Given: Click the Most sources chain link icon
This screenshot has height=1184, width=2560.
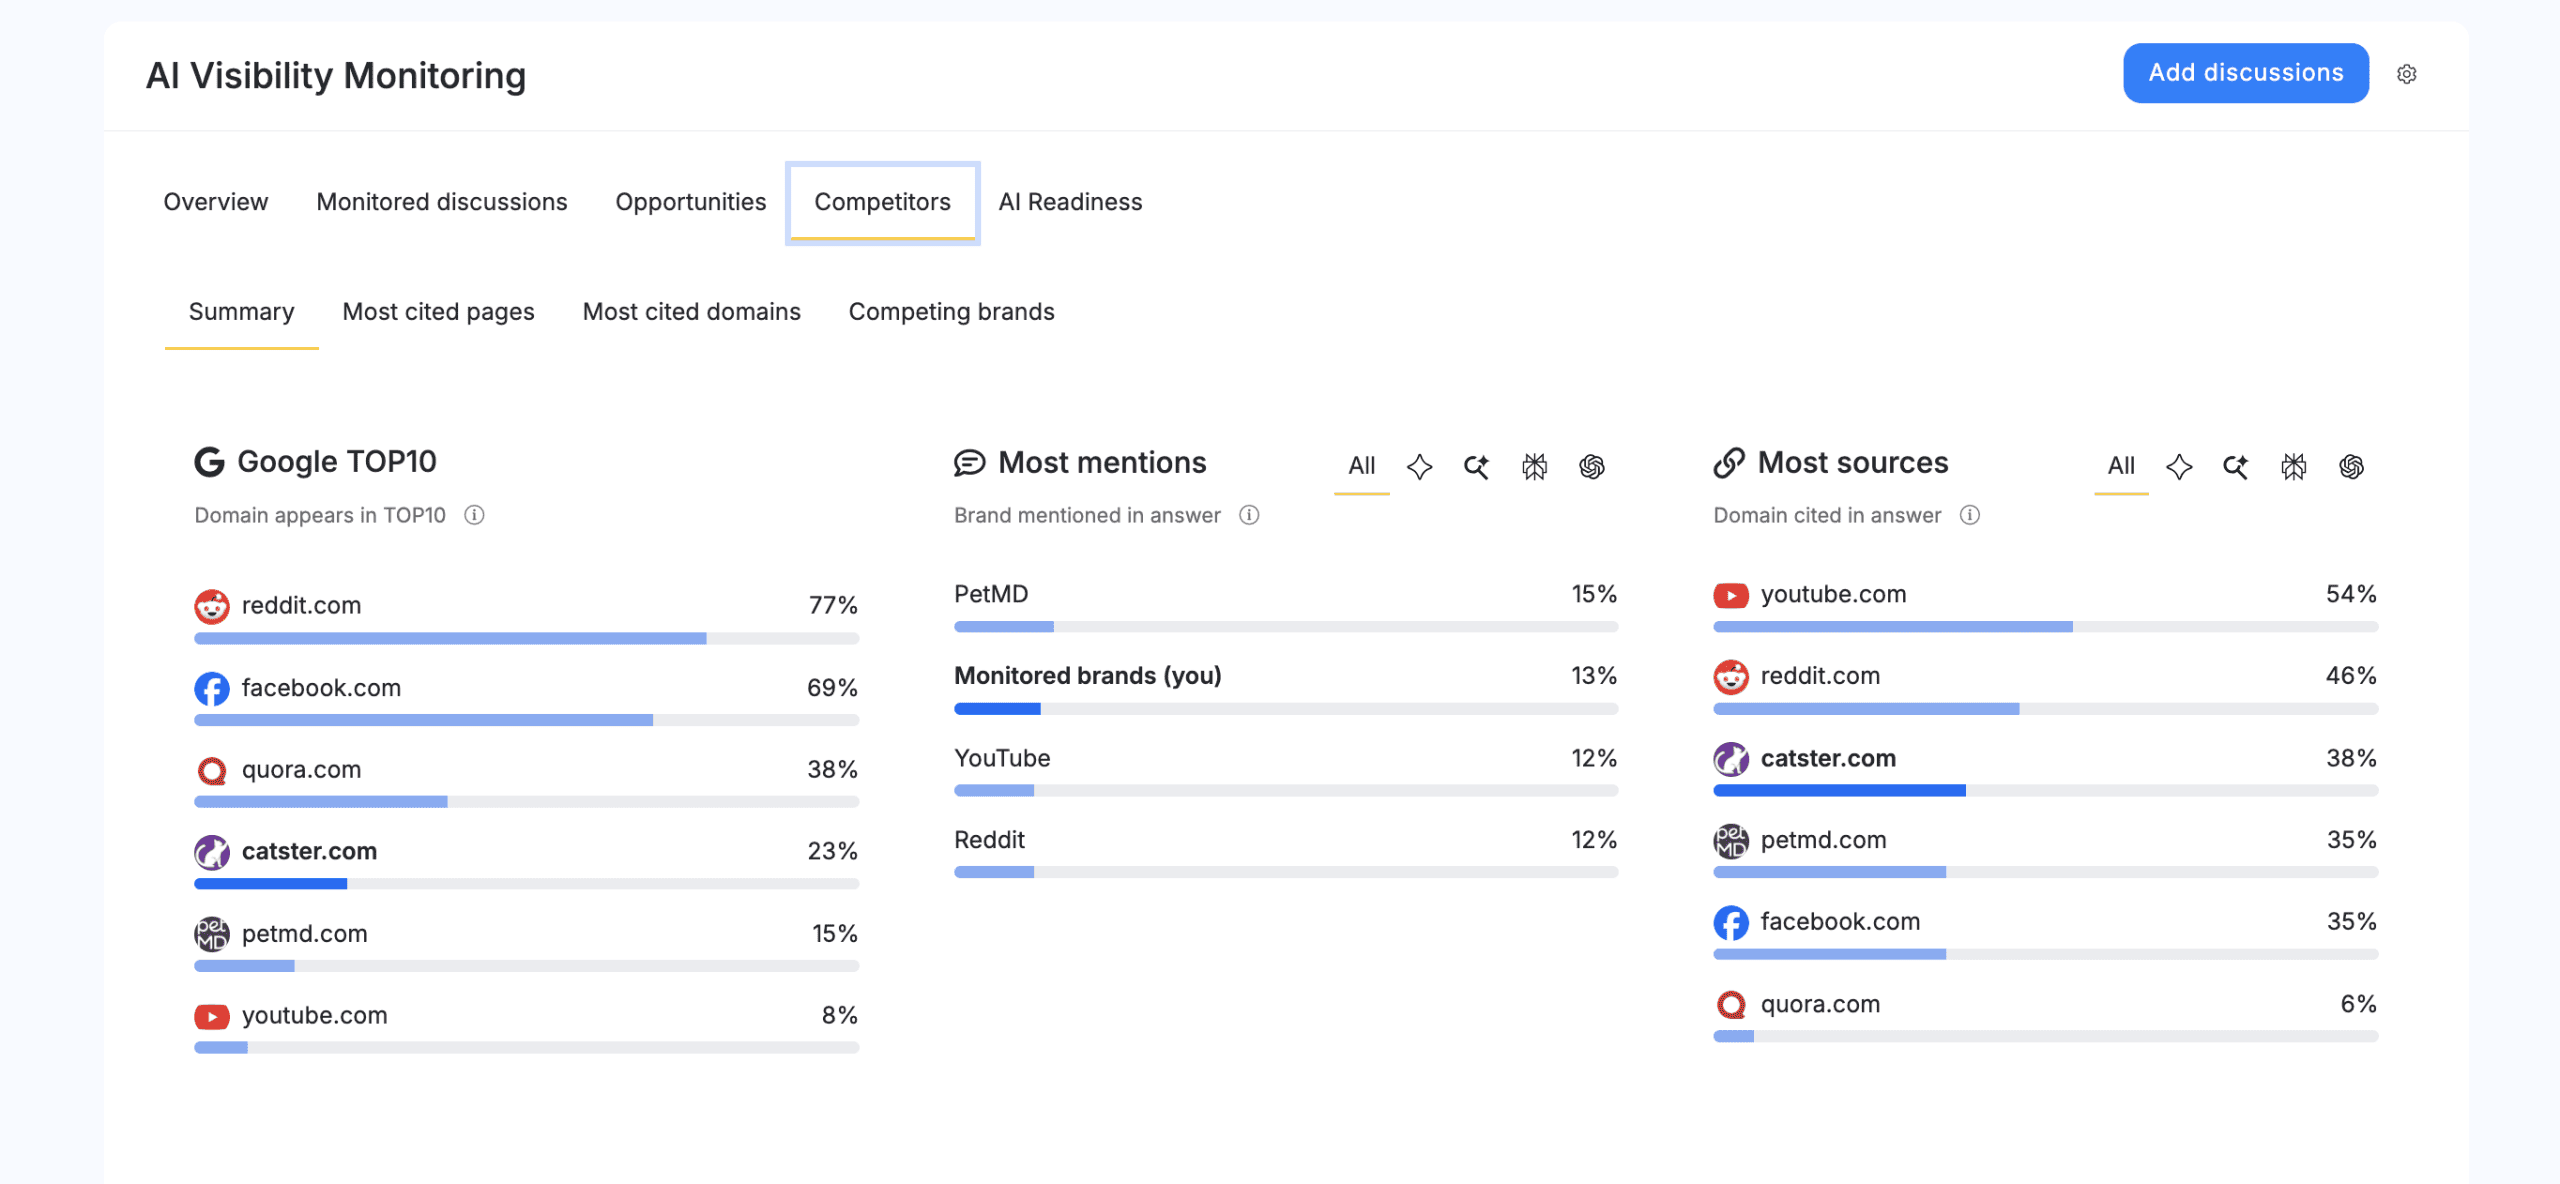Looking at the screenshot, I should point(1729,463).
